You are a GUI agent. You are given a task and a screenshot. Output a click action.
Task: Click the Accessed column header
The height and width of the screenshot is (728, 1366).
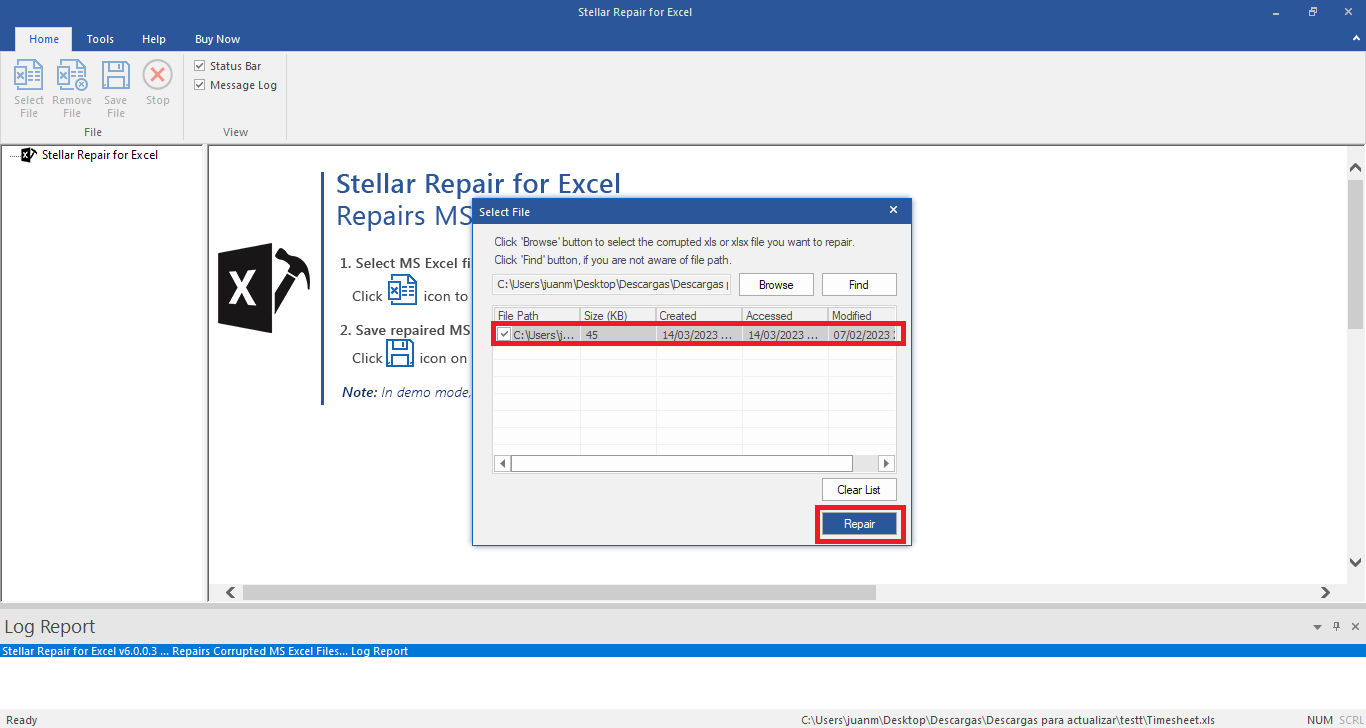pos(785,316)
